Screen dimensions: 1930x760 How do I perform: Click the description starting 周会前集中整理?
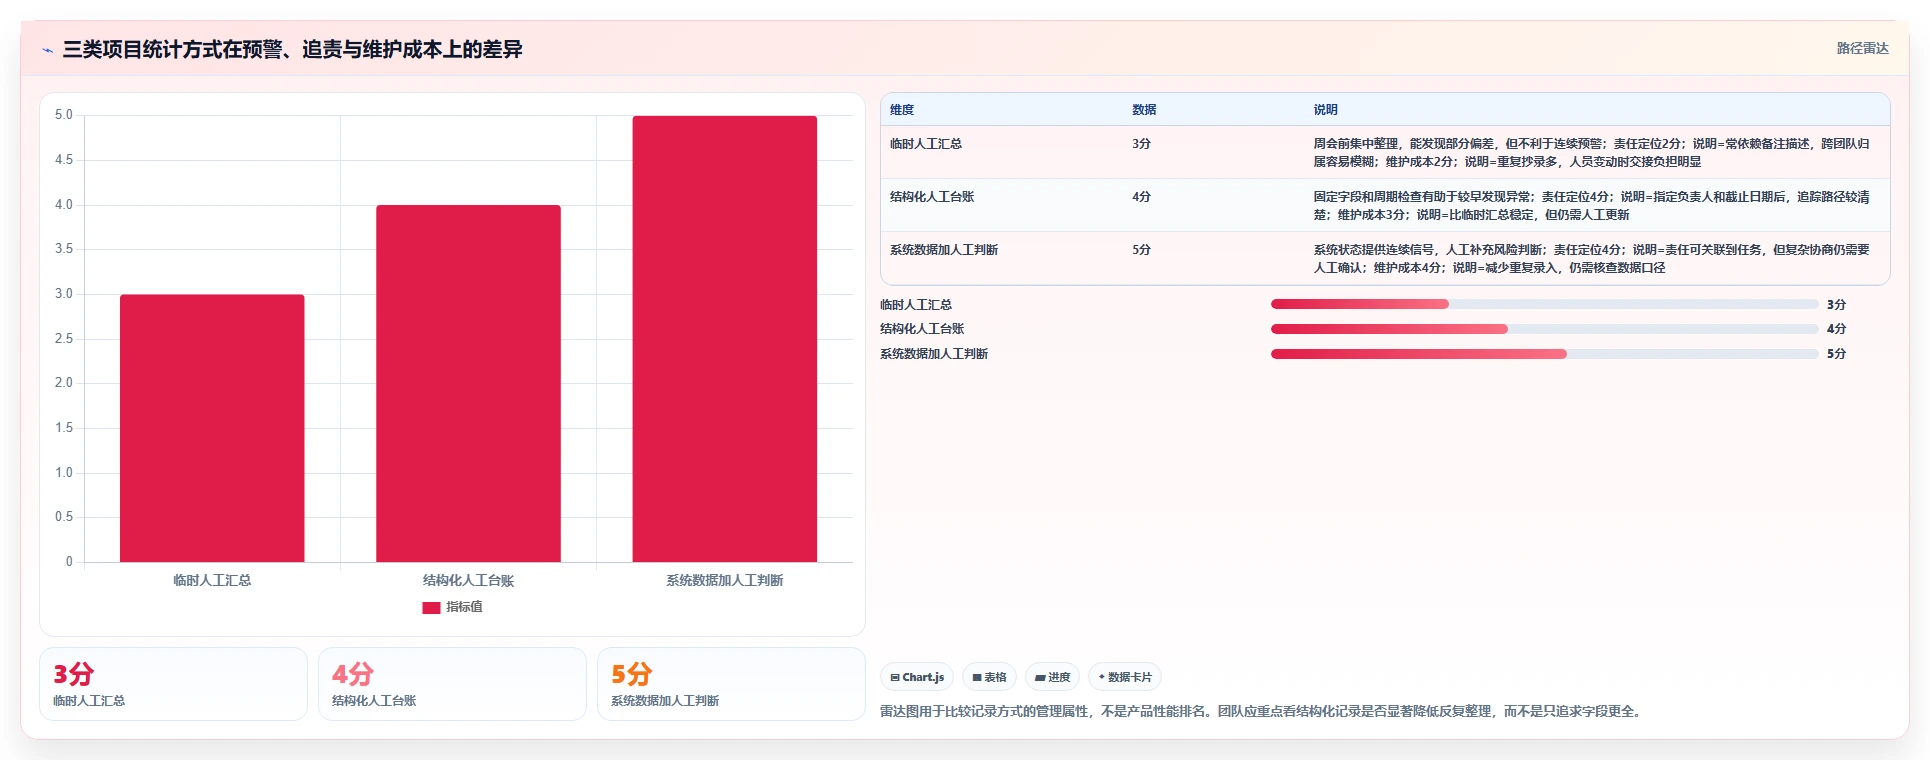click(x=1591, y=153)
